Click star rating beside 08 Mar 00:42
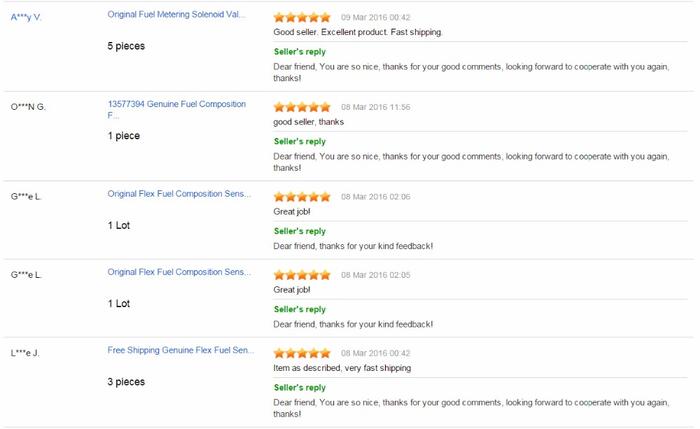 (x=302, y=353)
